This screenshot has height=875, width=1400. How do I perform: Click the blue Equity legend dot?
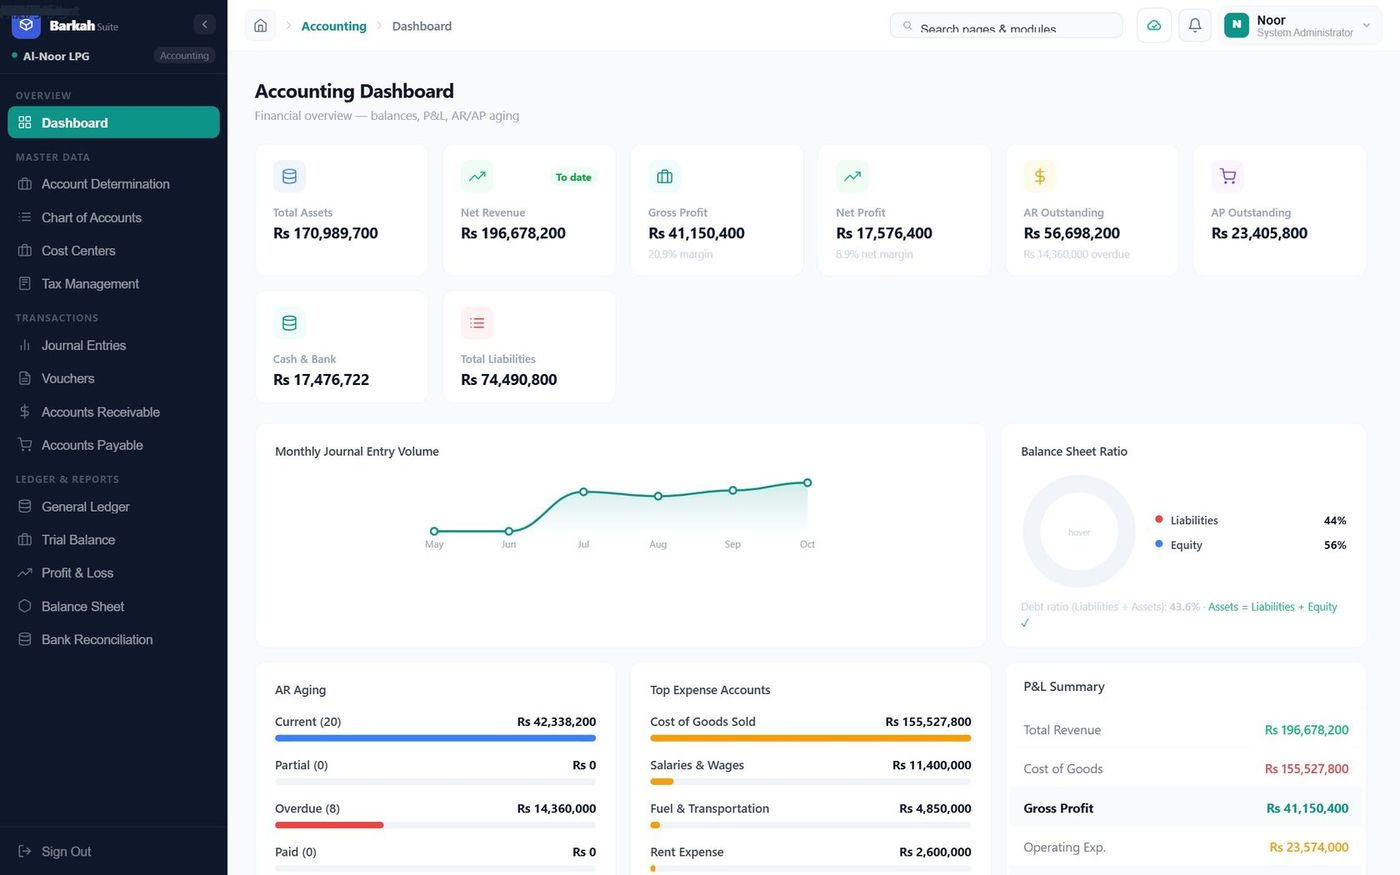[x=1159, y=544]
